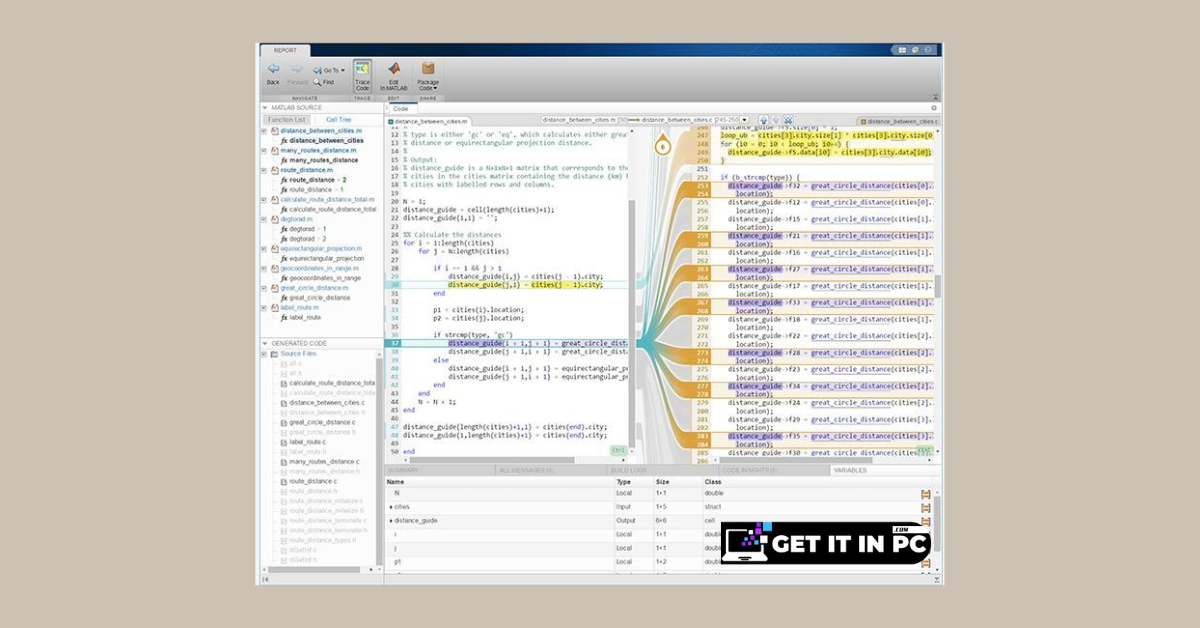The height and width of the screenshot is (628, 1200).
Task: Collapse distance_between_cities.m tree node
Action: point(265,131)
